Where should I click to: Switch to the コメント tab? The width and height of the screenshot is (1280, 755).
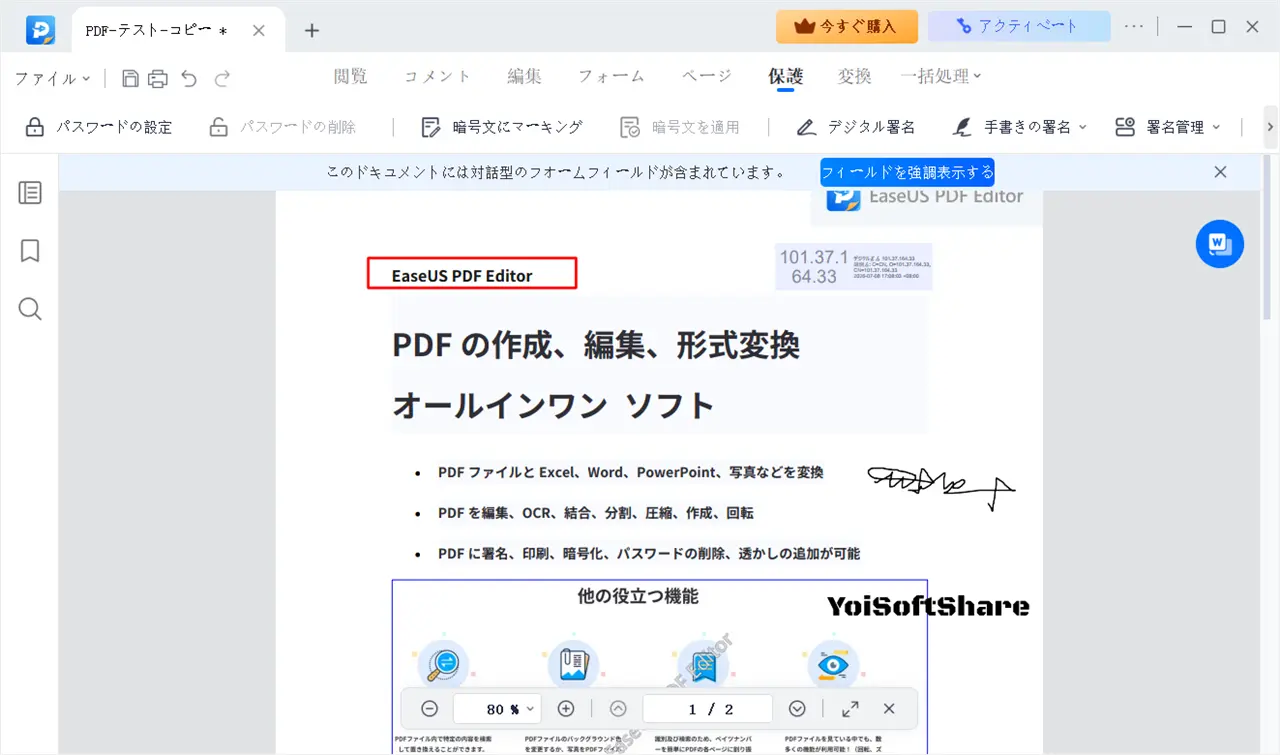(x=437, y=76)
